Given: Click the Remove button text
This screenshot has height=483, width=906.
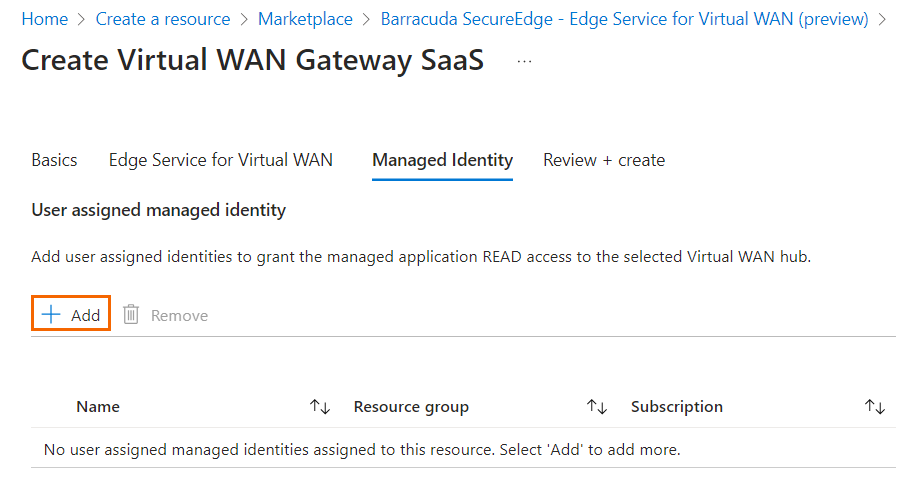Looking at the screenshot, I should [179, 316].
